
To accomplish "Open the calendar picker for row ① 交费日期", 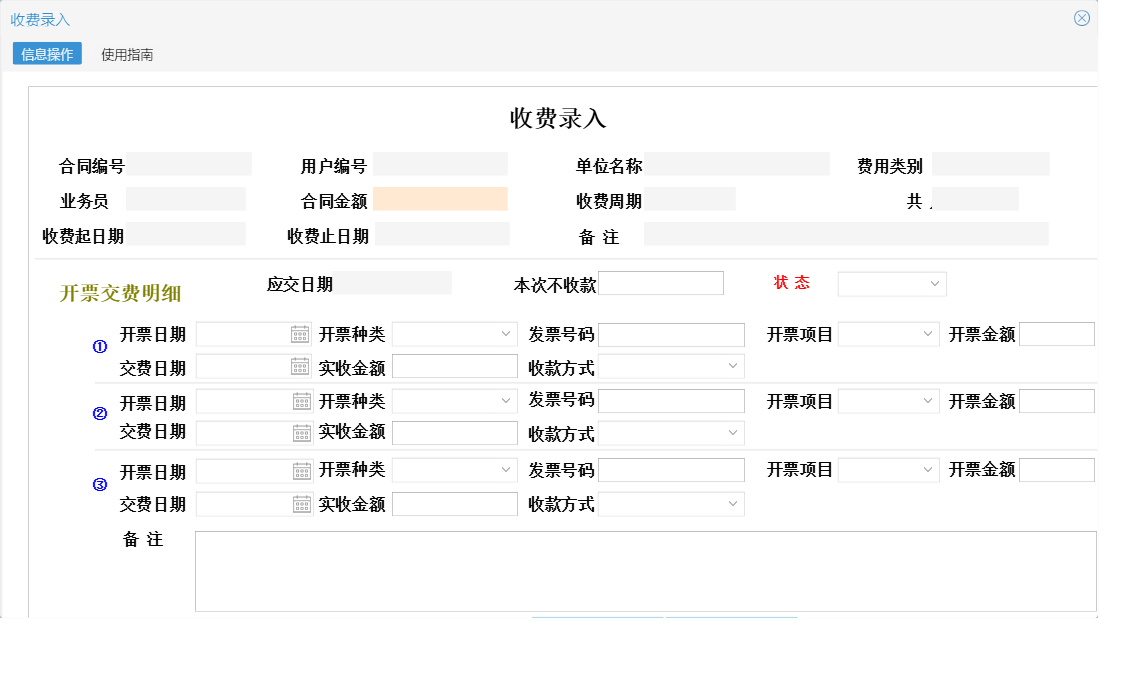I will [303, 366].
